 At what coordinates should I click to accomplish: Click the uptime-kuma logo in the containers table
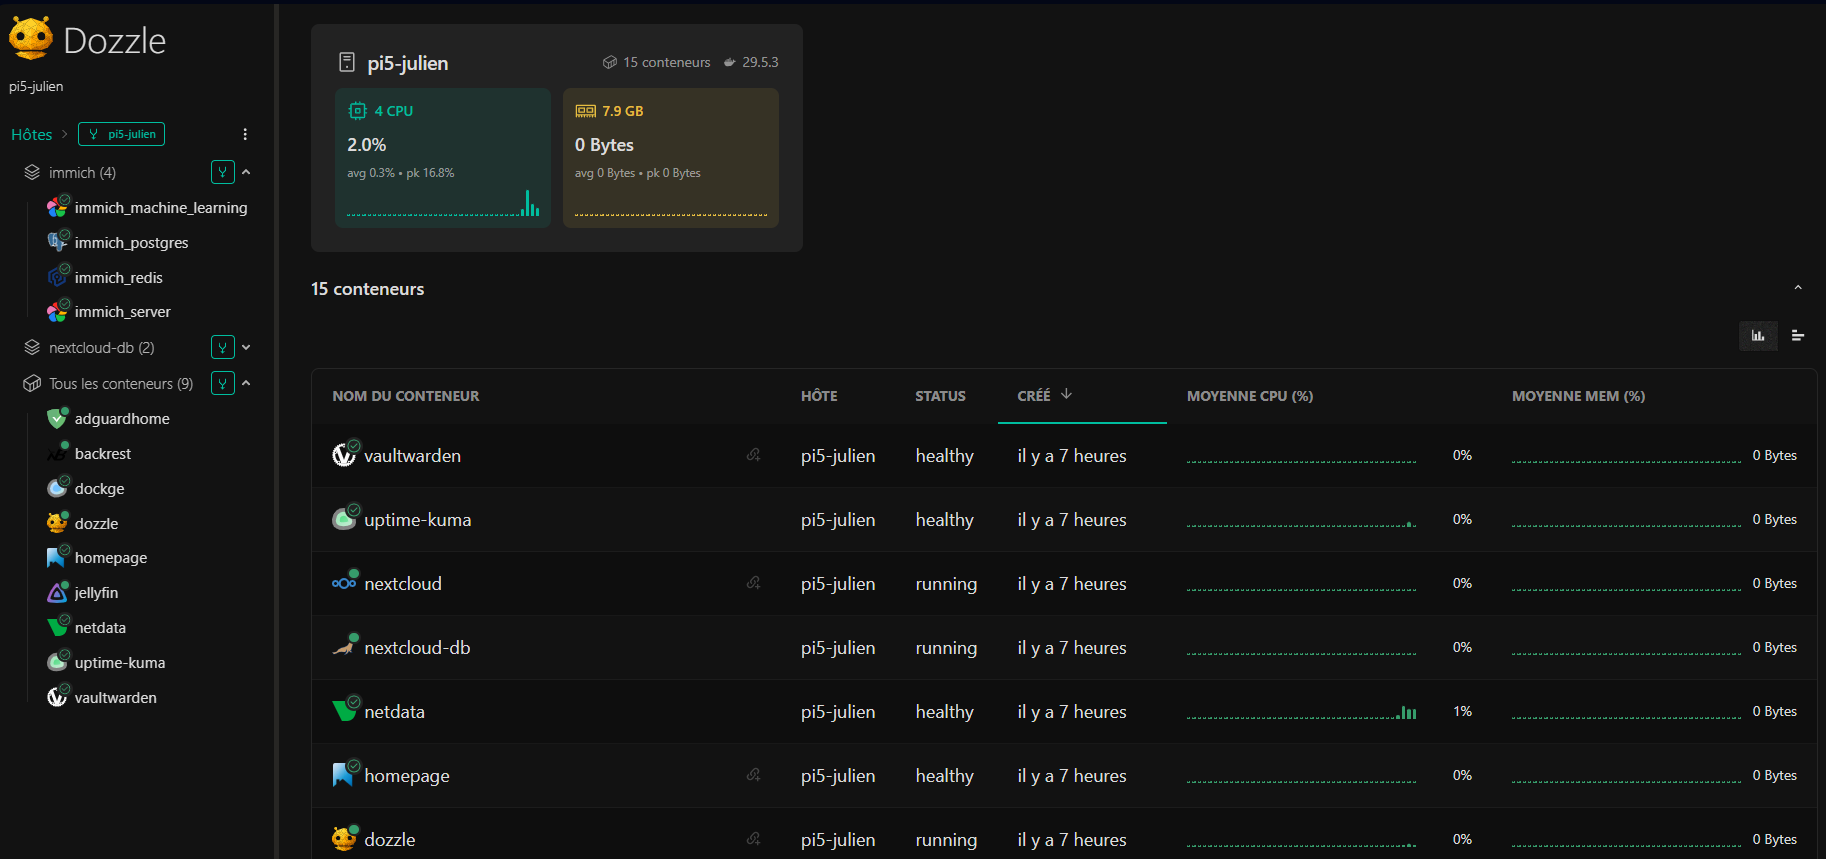pyautogui.click(x=344, y=519)
